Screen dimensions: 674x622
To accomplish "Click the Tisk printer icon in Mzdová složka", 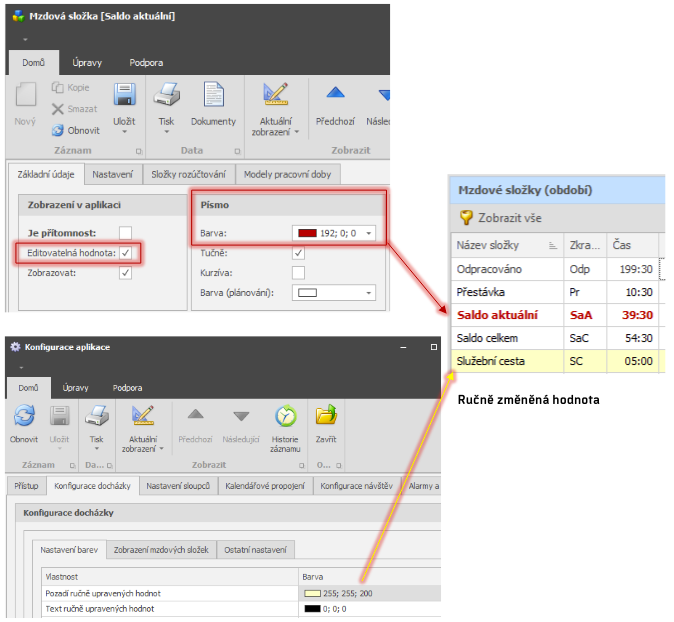I will point(166,95).
